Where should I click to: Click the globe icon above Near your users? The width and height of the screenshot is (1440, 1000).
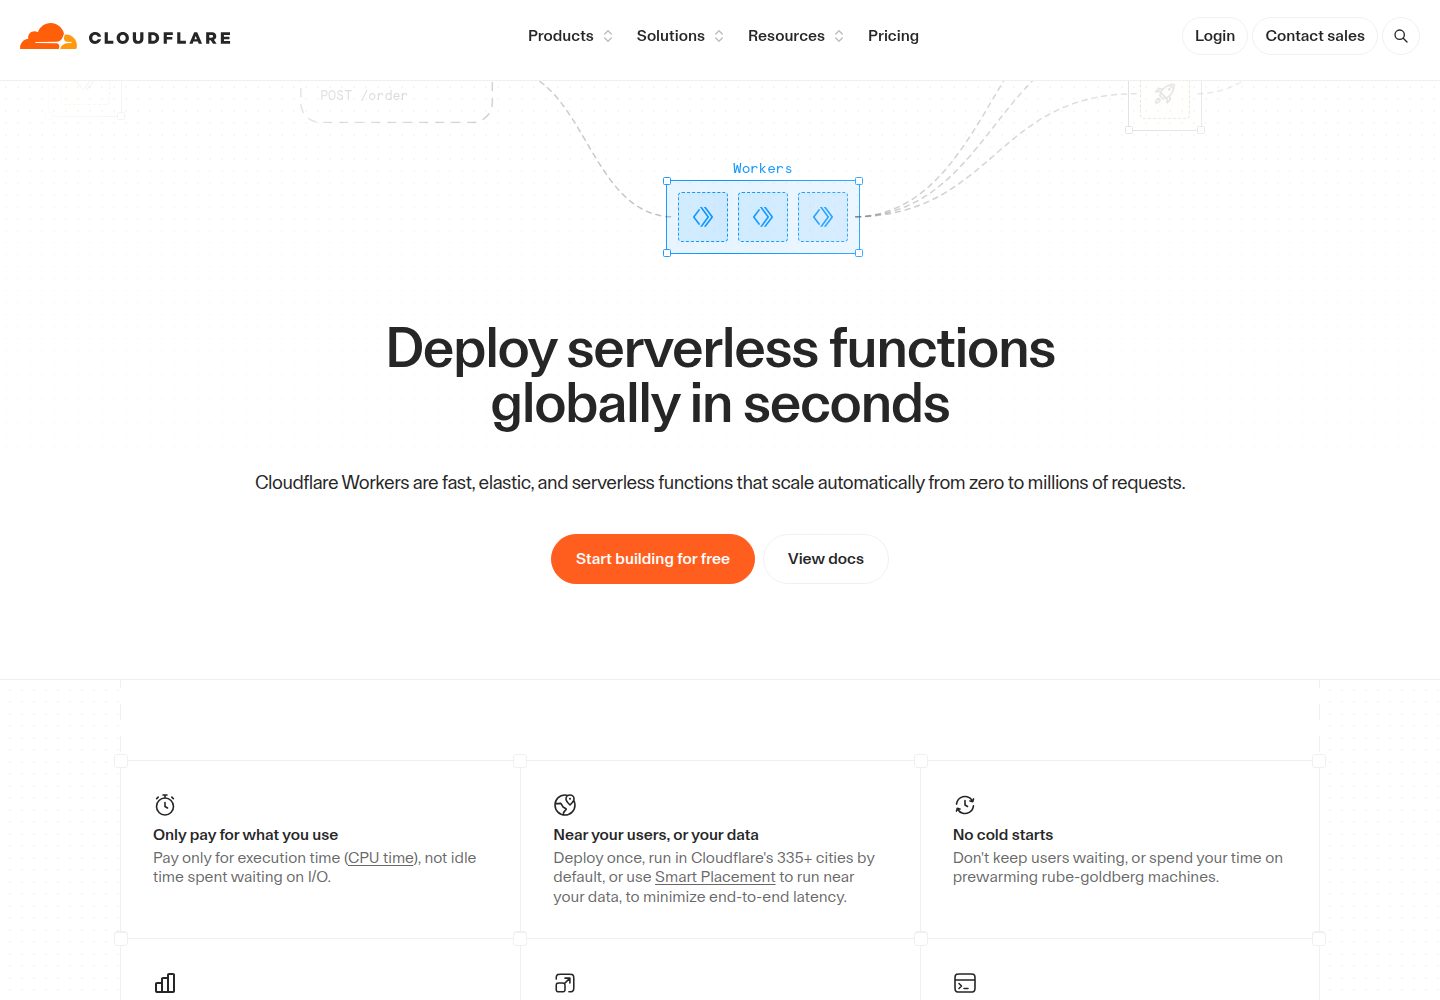[x=565, y=805]
